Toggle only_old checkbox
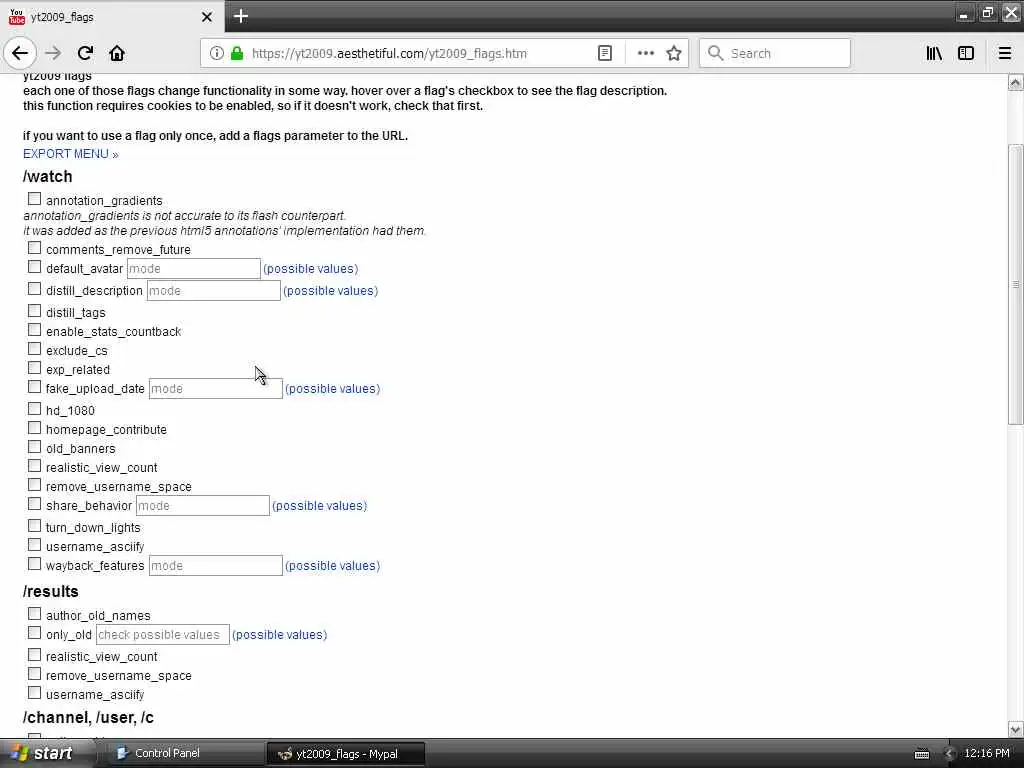 [x=35, y=633]
